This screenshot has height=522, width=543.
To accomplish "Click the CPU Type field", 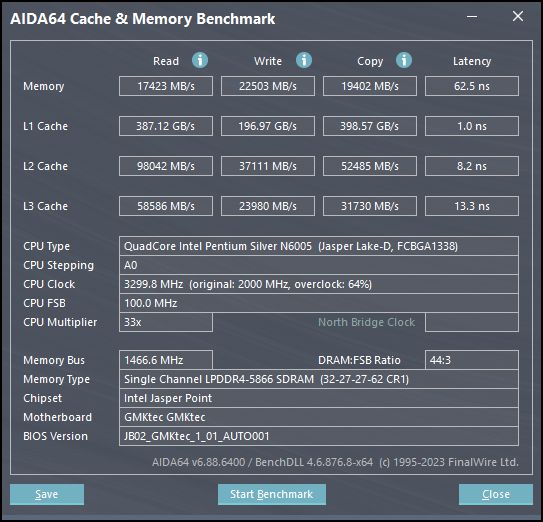I will [x=319, y=246].
